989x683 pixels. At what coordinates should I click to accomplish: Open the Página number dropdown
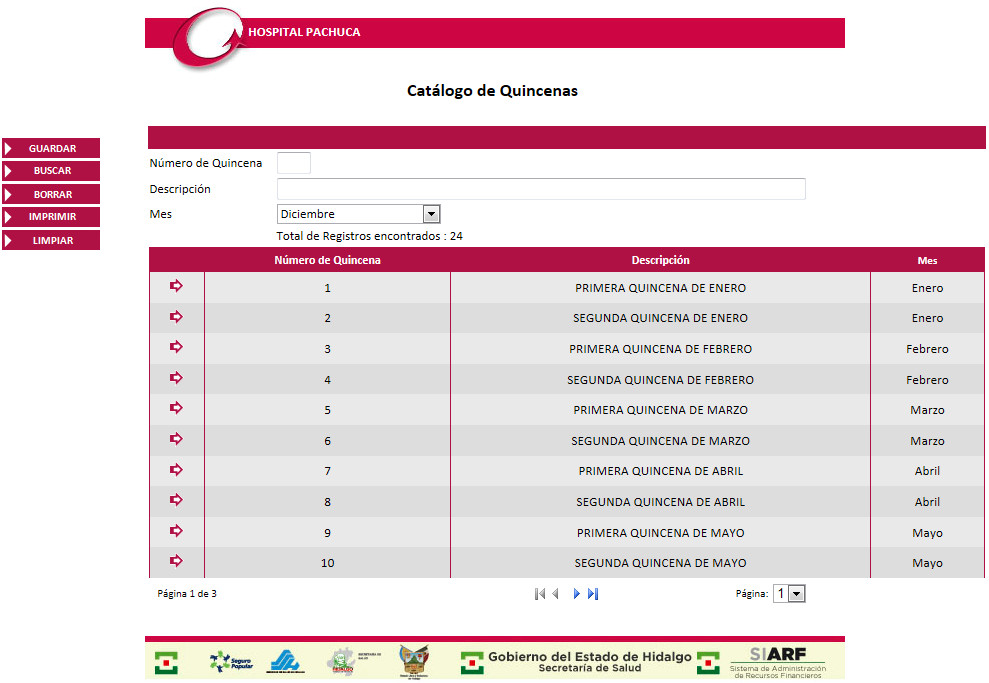pyautogui.click(x=789, y=593)
